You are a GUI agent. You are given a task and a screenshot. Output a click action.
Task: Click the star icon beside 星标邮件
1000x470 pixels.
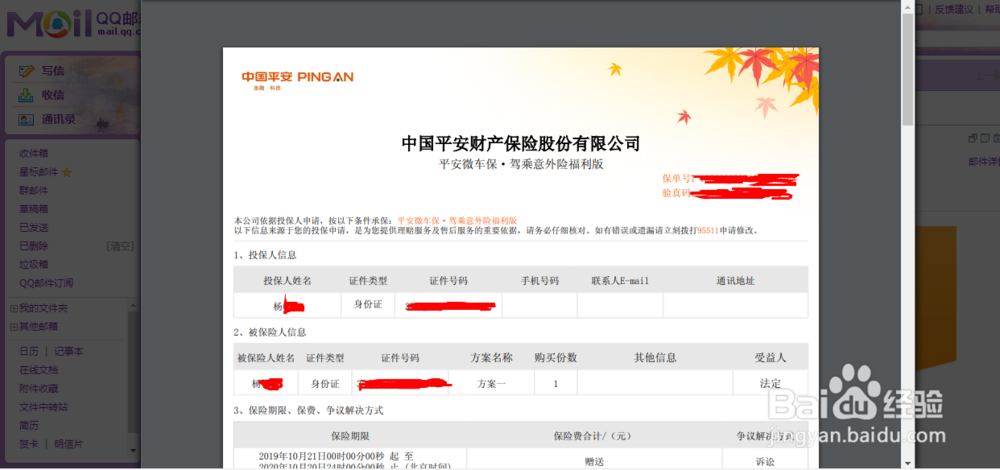[67, 172]
